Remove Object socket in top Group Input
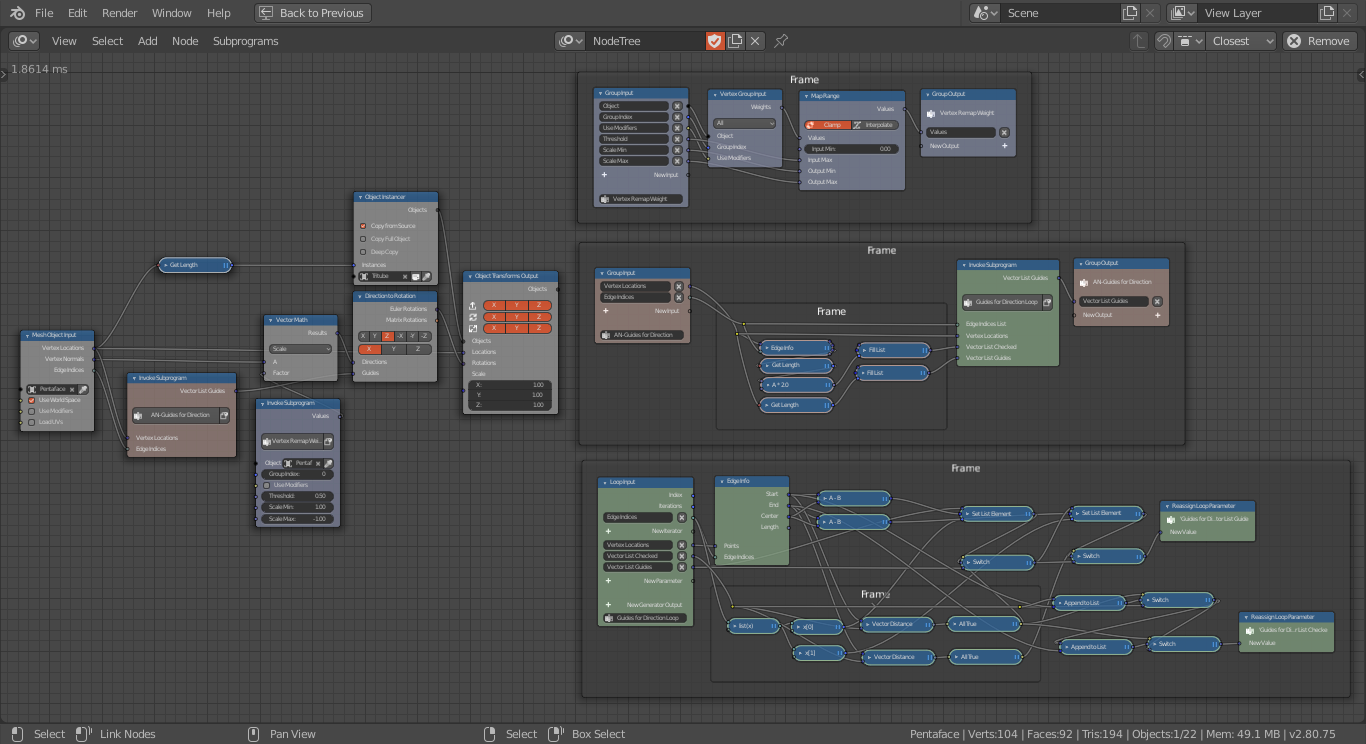 (x=677, y=106)
